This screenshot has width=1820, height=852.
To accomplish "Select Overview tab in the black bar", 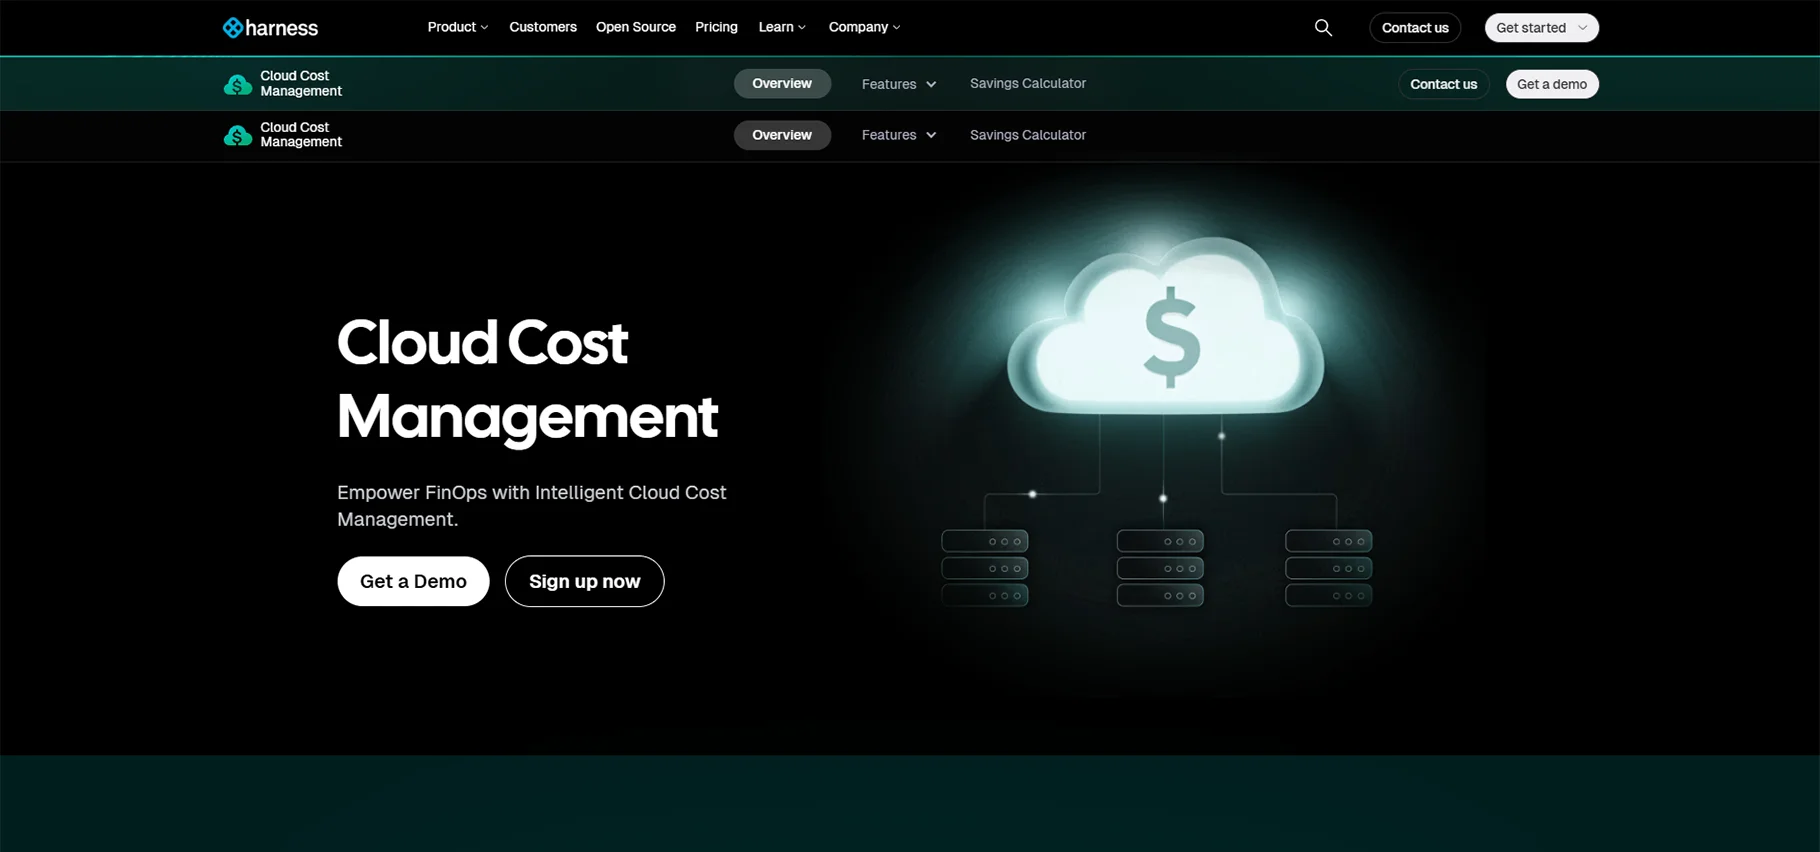I will tap(782, 135).
